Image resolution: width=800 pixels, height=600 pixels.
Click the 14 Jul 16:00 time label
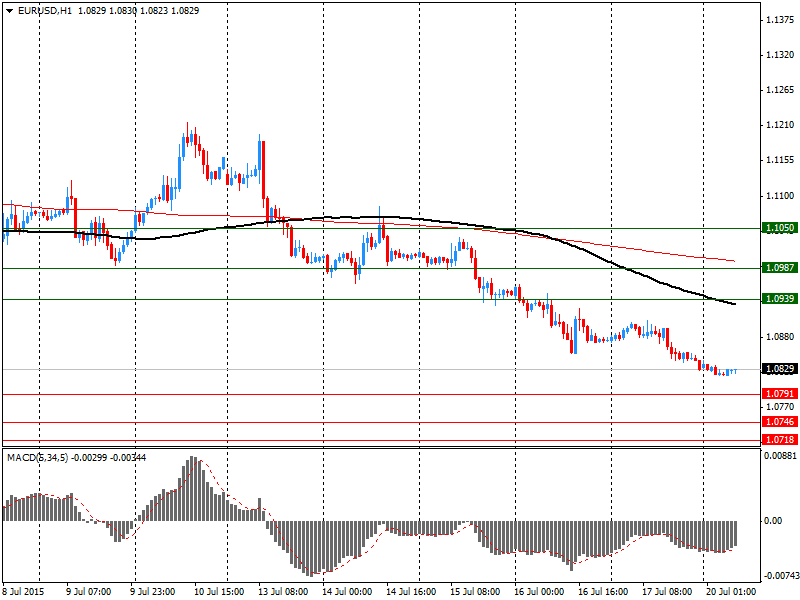[x=411, y=592]
